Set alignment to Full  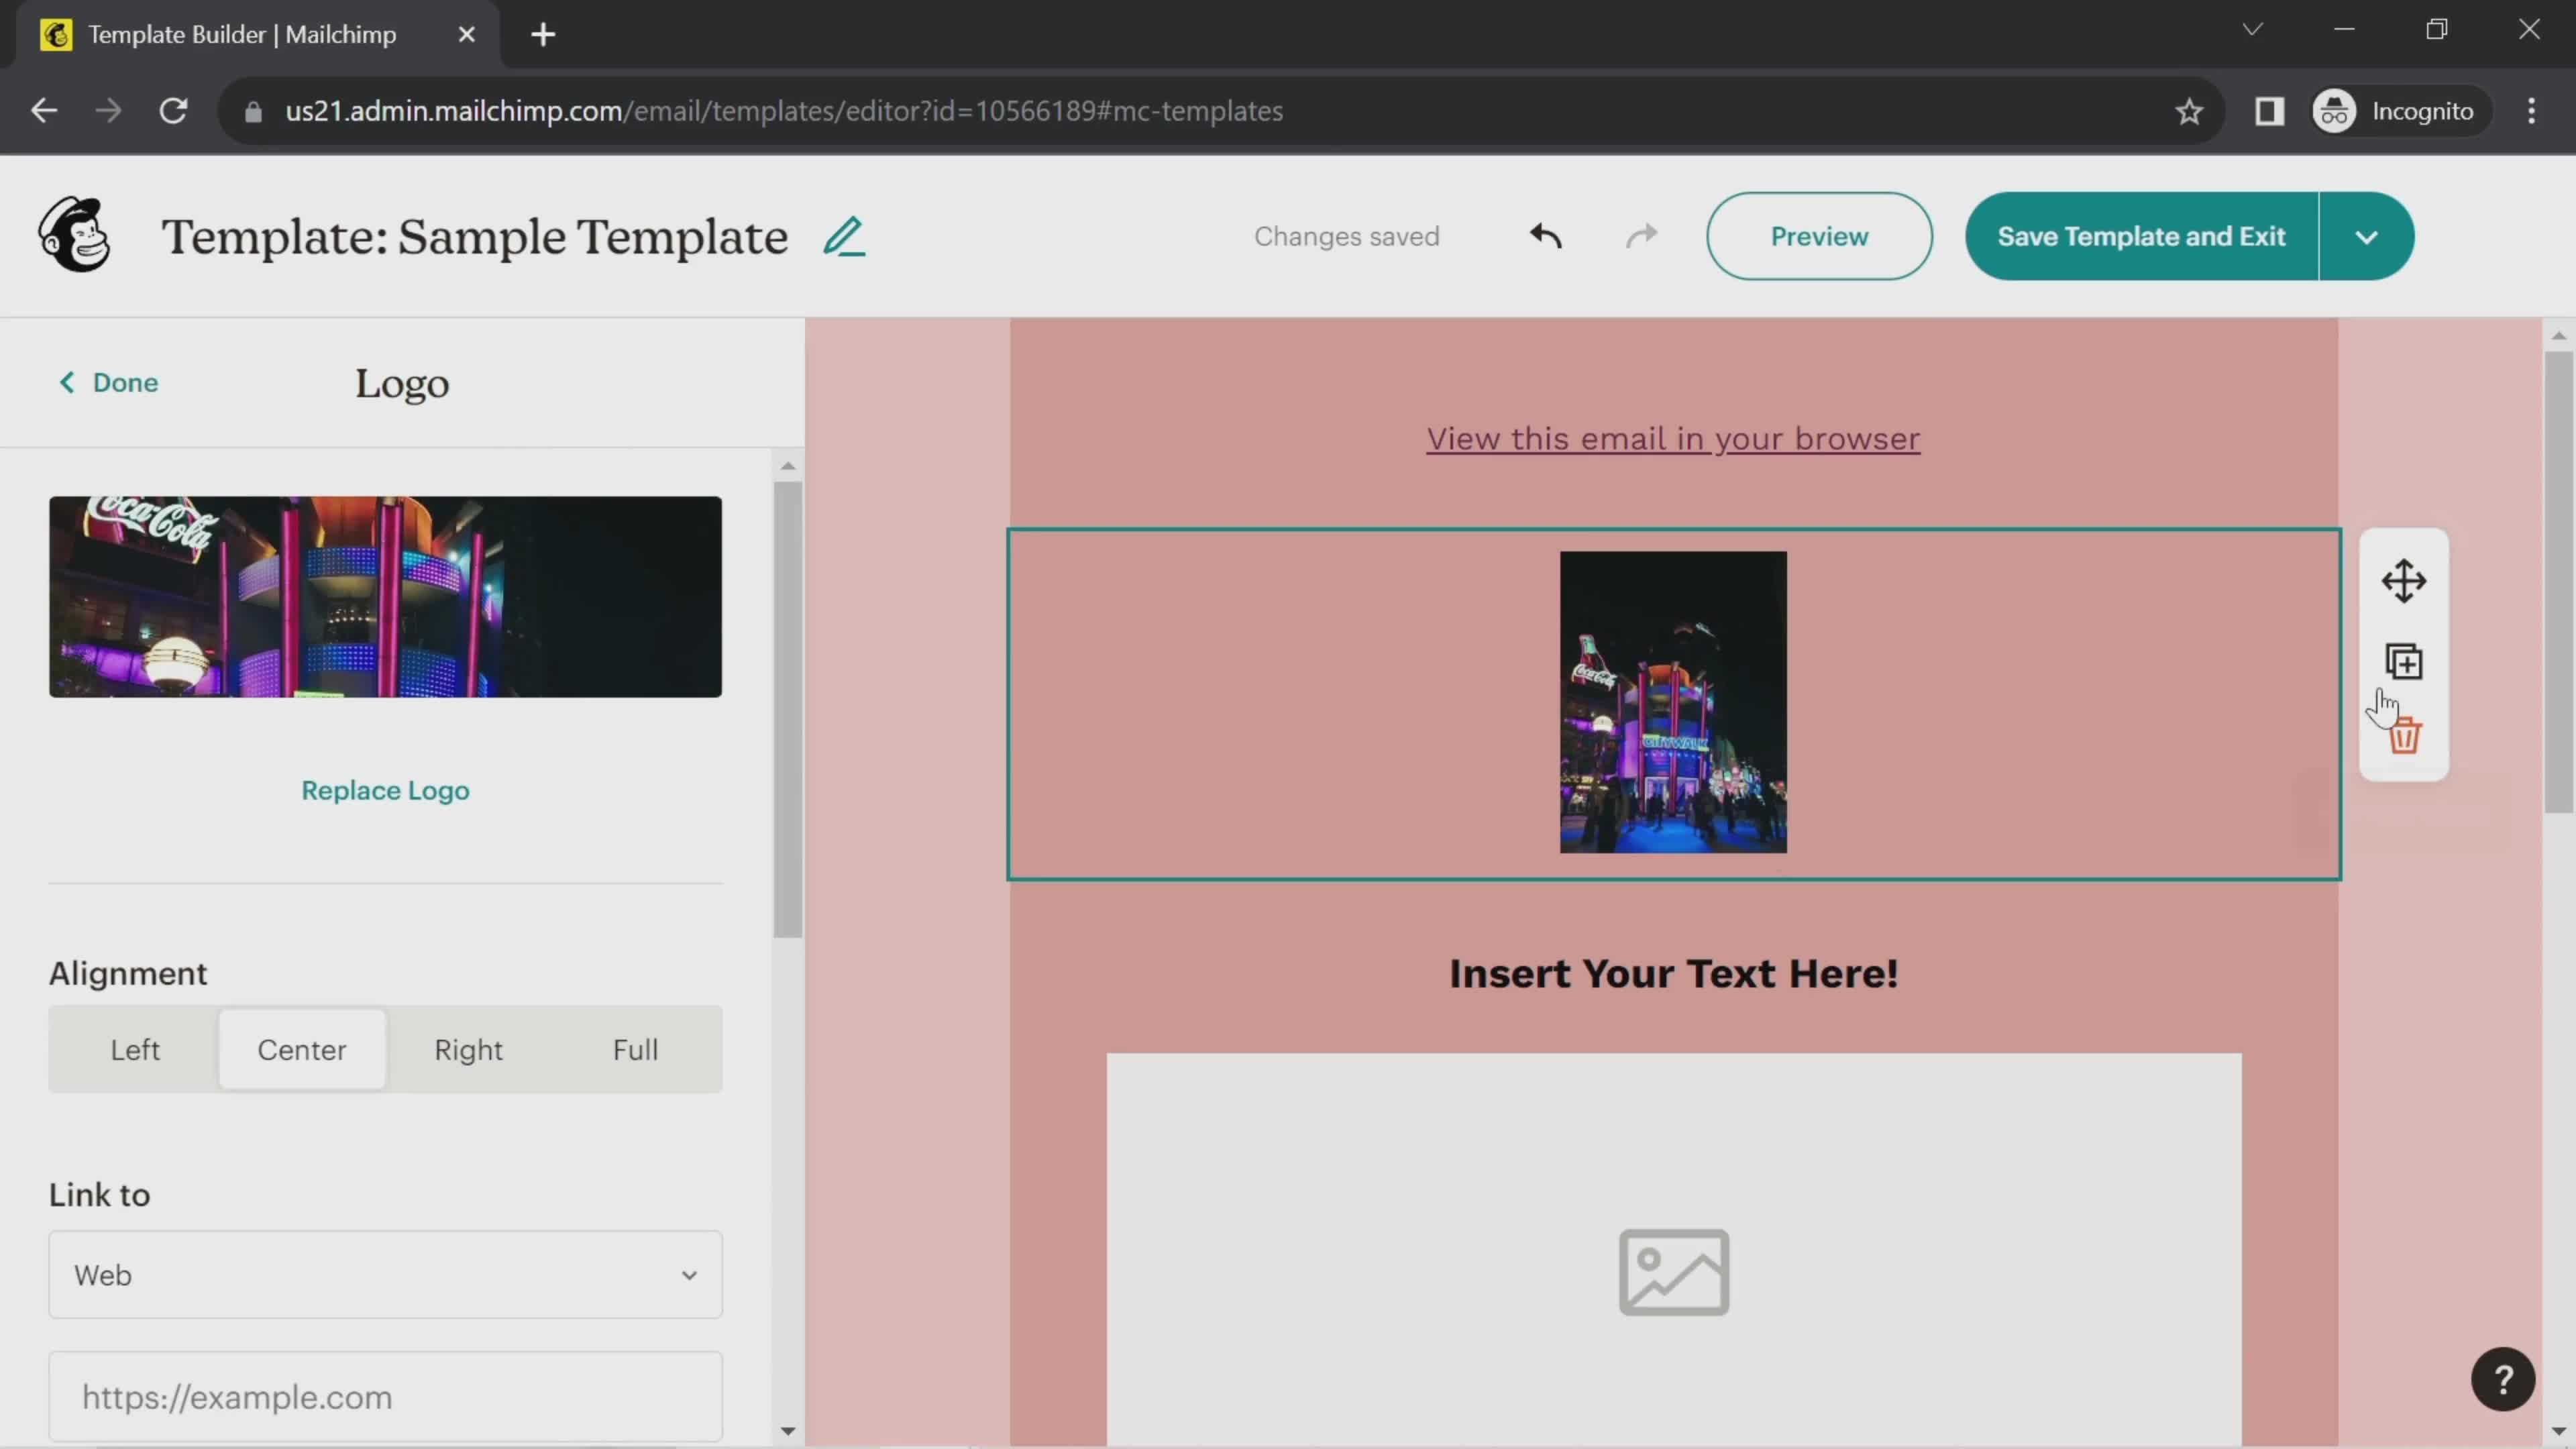(635, 1049)
